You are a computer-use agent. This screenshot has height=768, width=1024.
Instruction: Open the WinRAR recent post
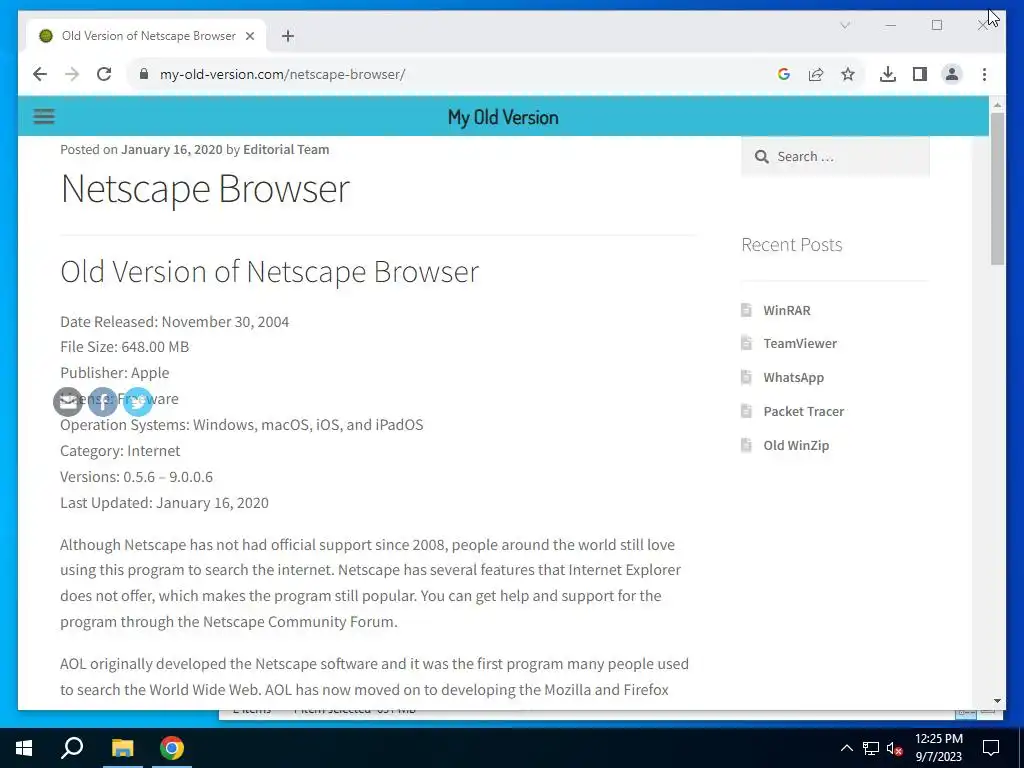click(786, 310)
